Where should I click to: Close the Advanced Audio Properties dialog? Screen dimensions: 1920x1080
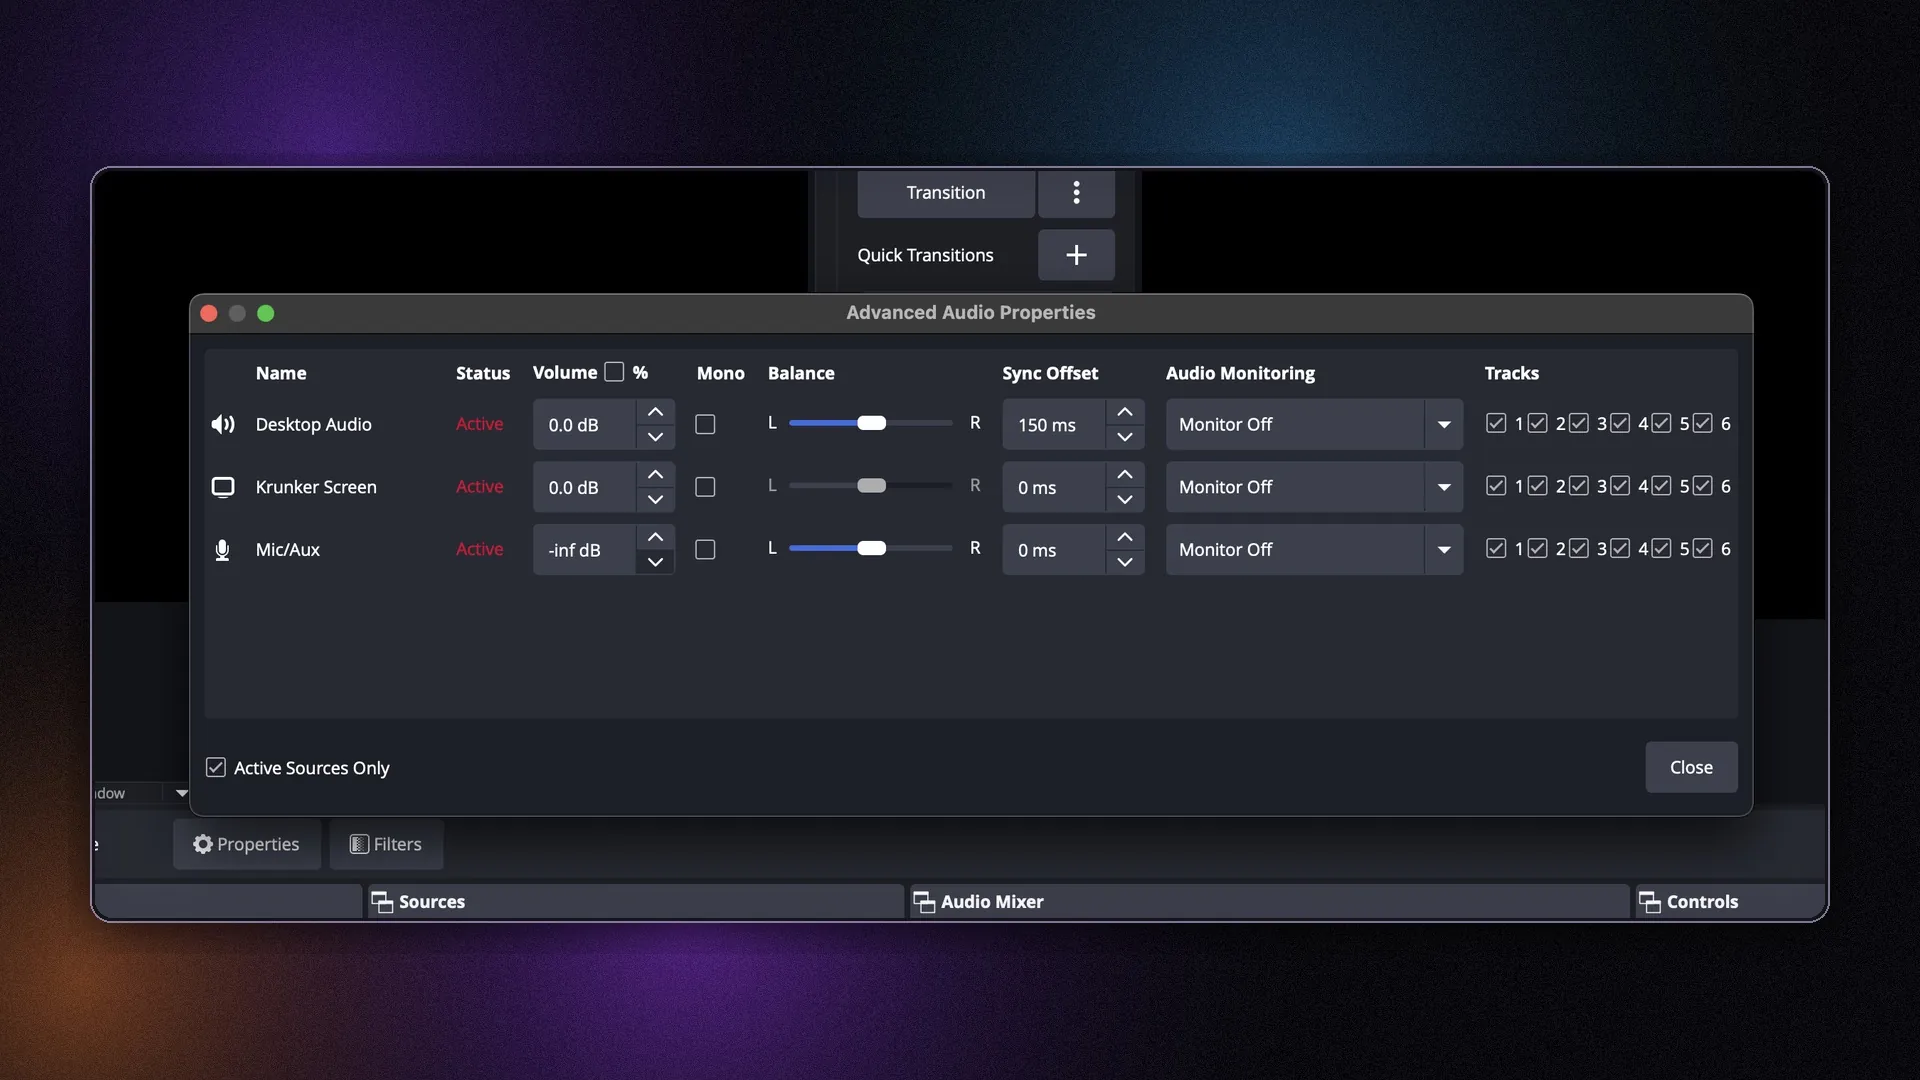pyautogui.click(x=1691, y=767)
